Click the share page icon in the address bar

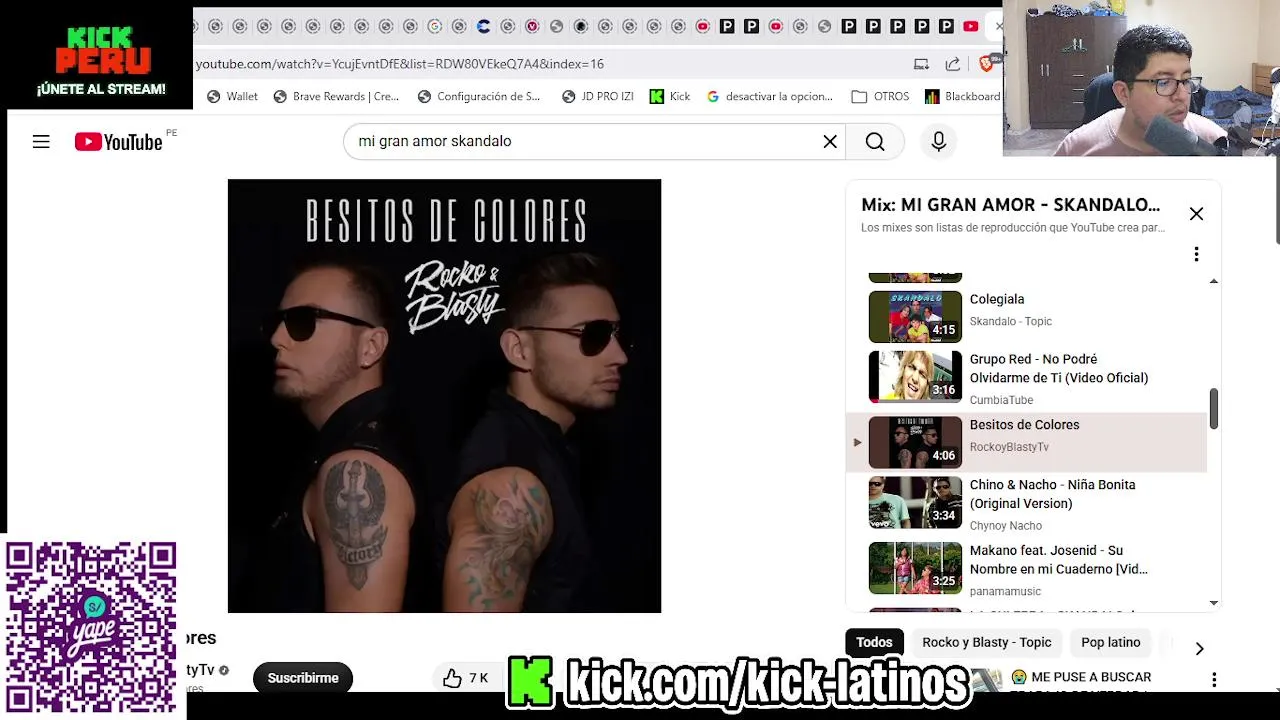click(952, 64)
